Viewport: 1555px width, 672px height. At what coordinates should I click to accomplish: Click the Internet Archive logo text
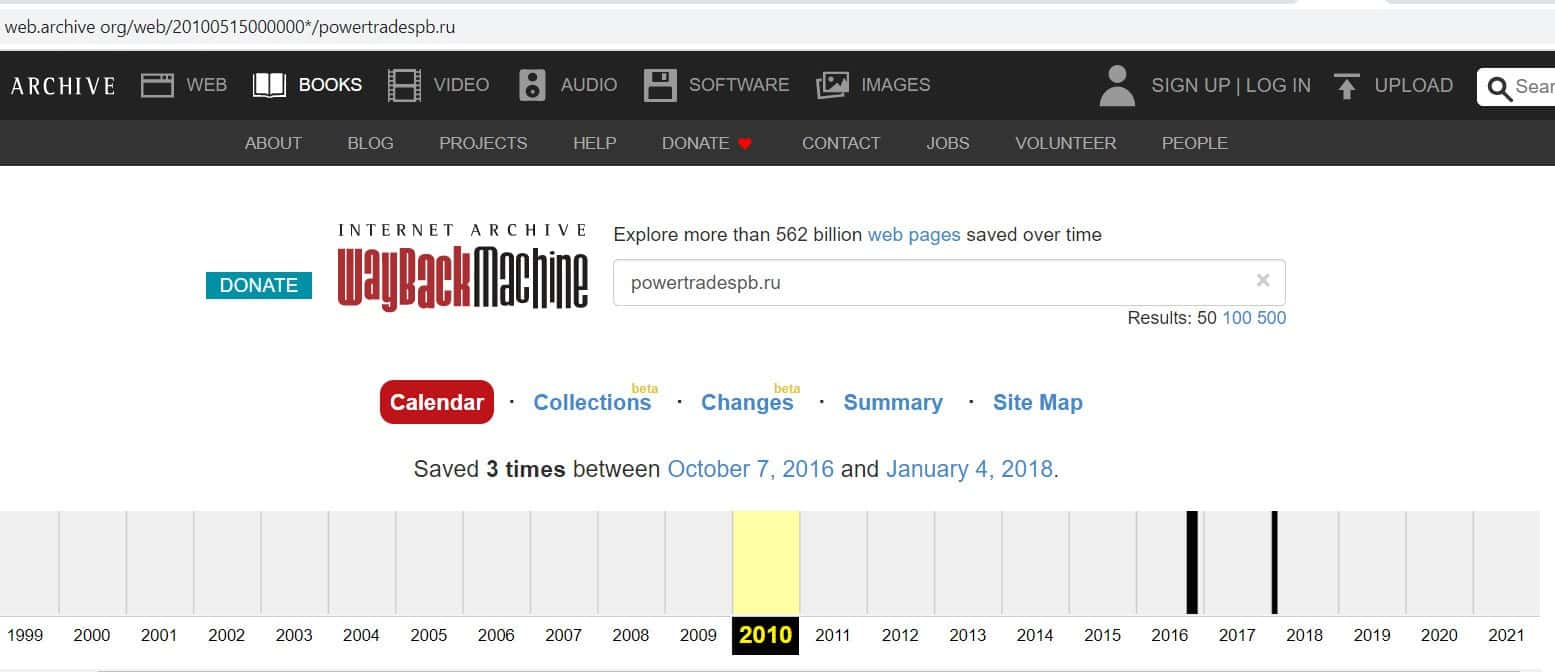463,230
